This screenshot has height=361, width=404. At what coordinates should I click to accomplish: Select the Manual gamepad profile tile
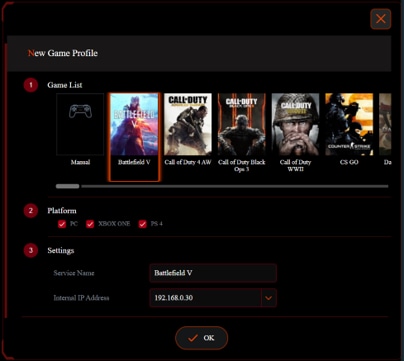pos(80,124)
